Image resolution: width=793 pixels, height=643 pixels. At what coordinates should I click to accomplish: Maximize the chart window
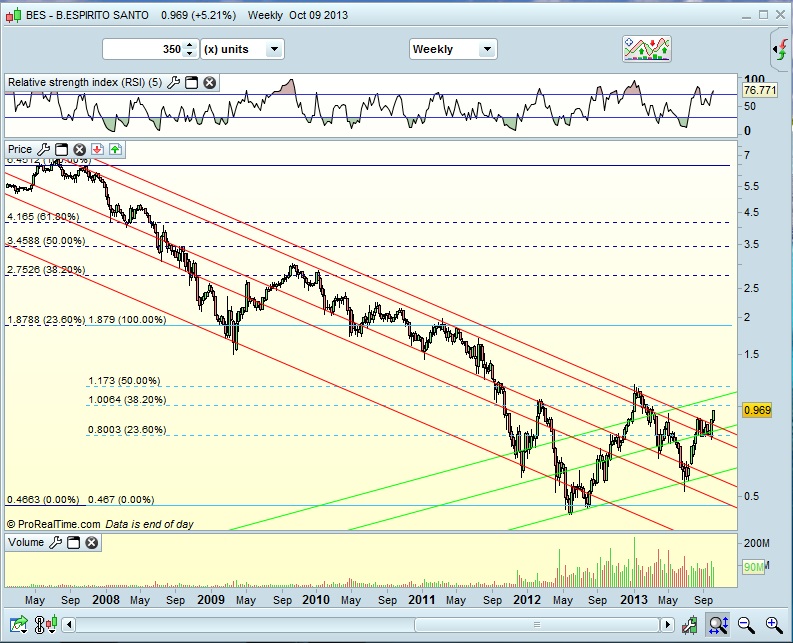[764, 15]
